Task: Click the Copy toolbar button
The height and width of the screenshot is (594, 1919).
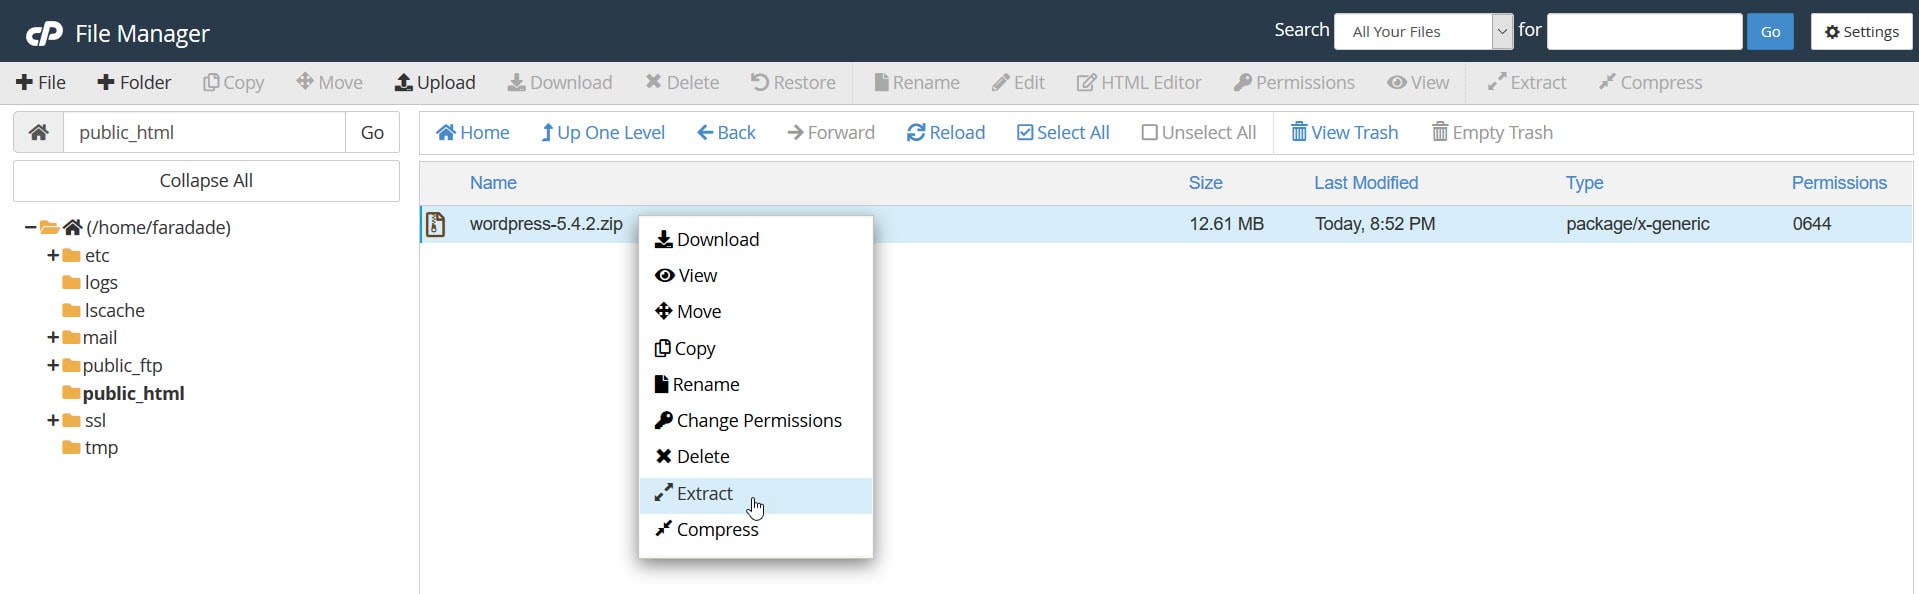Action: click(233, 82)
